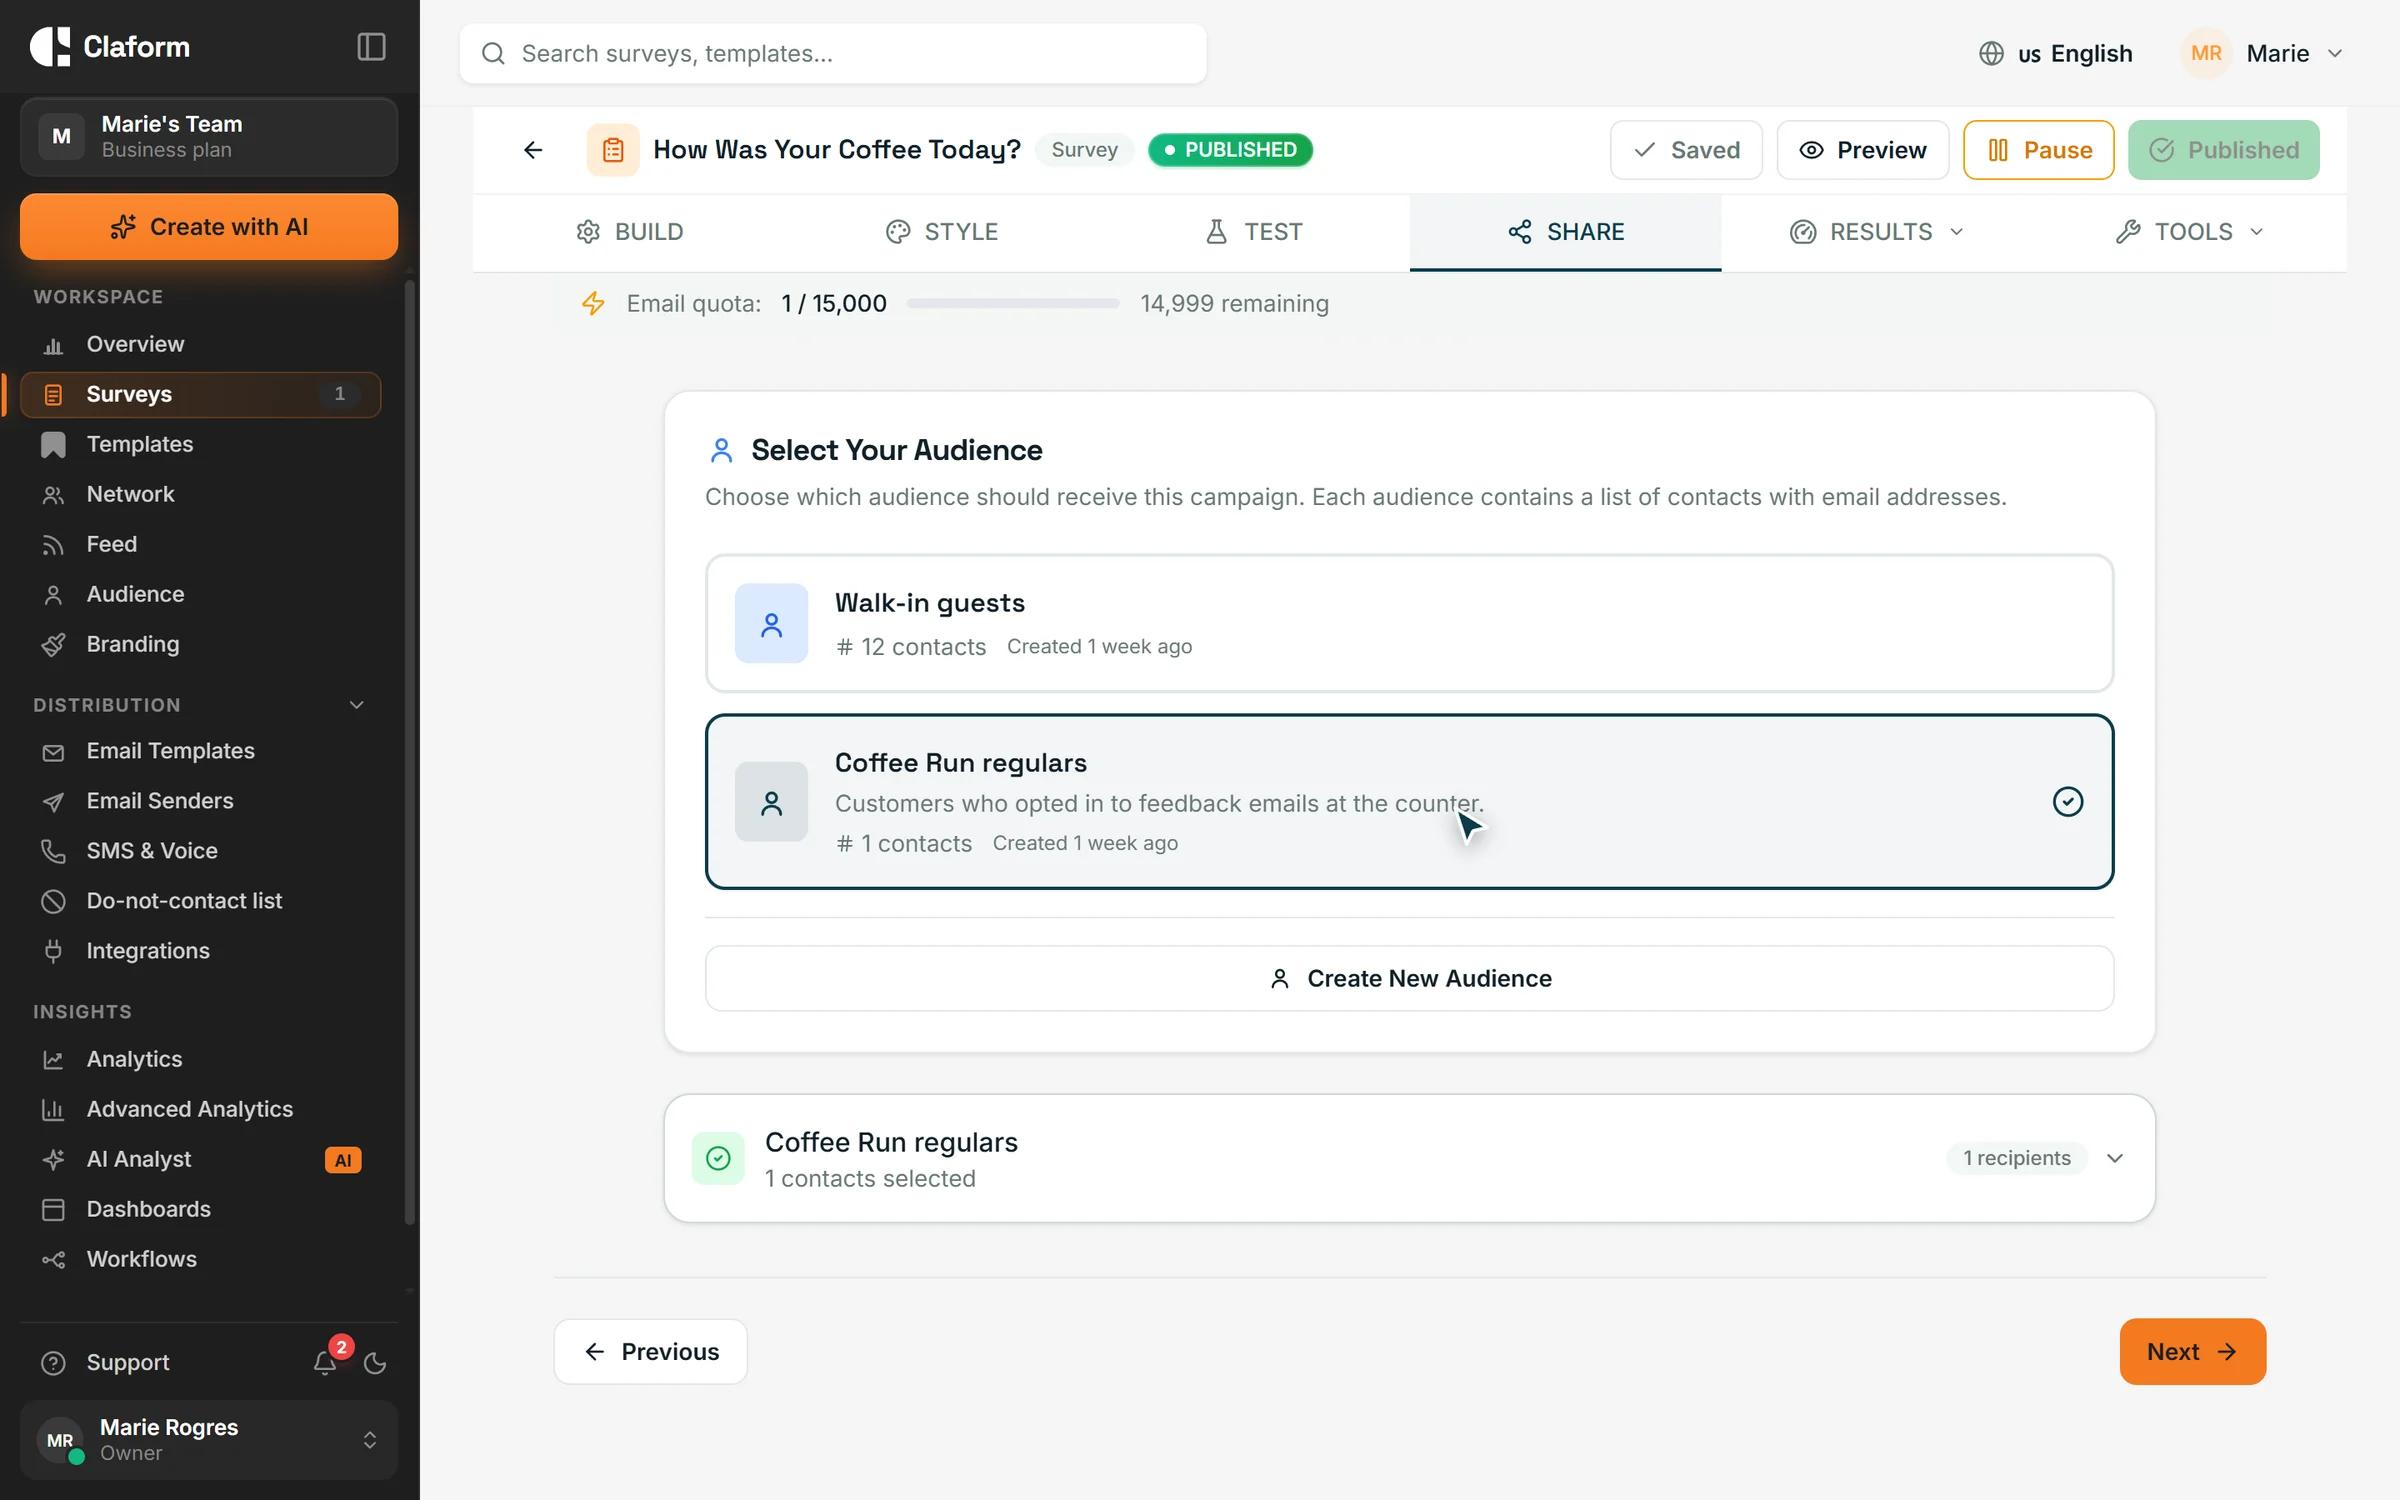Click the Coffee Run regulars check circle
Screen dimensions: 2400x1500
pyautogui.click(x=2067, y=801)
